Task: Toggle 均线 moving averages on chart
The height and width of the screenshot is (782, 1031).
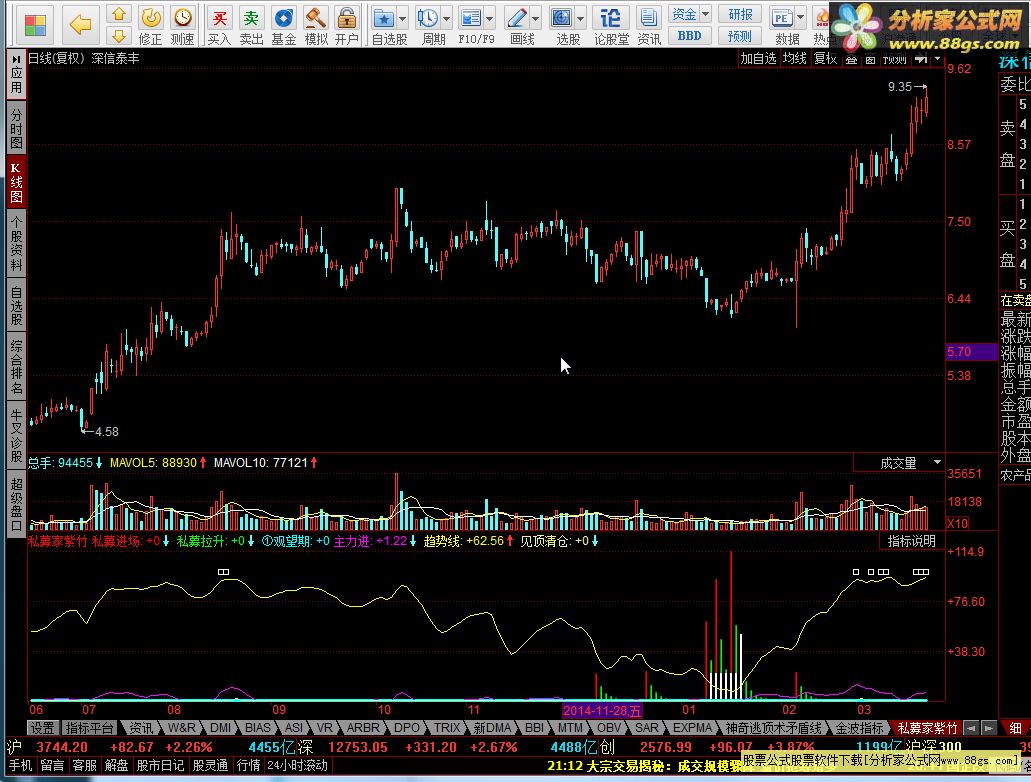Action: pyautogui.click(x=795, y=59)
